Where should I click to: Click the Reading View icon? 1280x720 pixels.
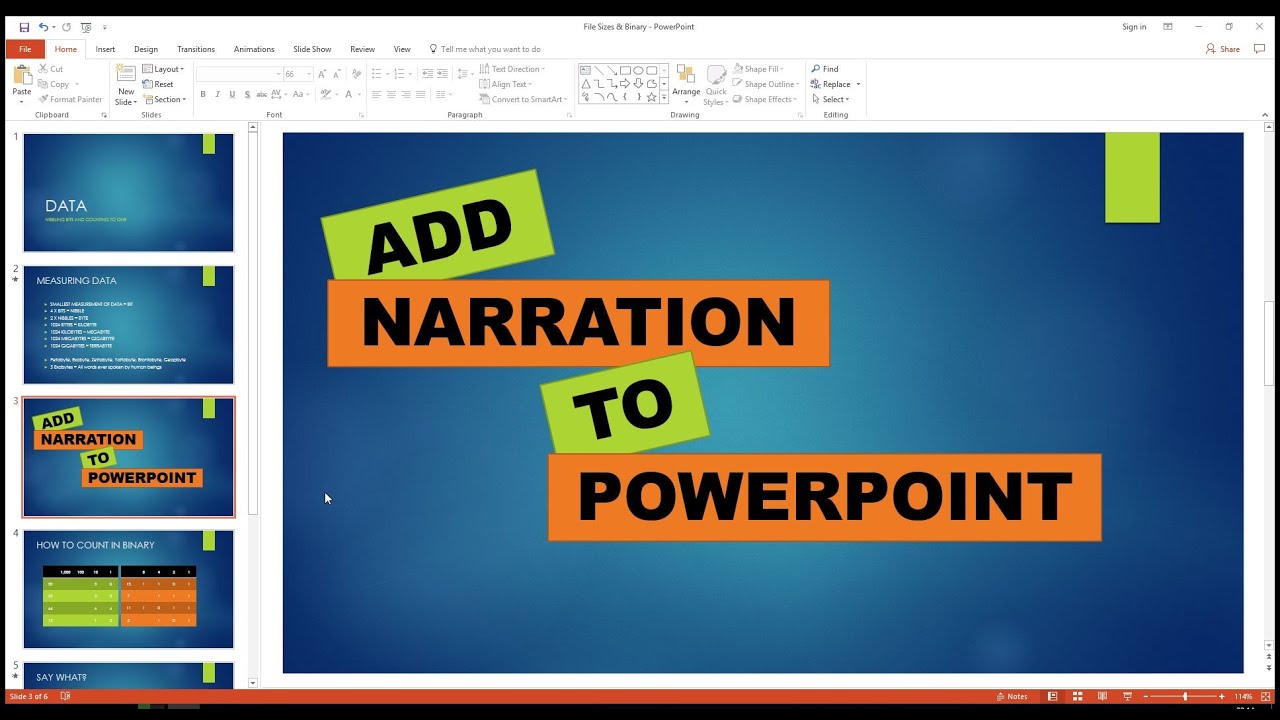[x=1102, y=696]
